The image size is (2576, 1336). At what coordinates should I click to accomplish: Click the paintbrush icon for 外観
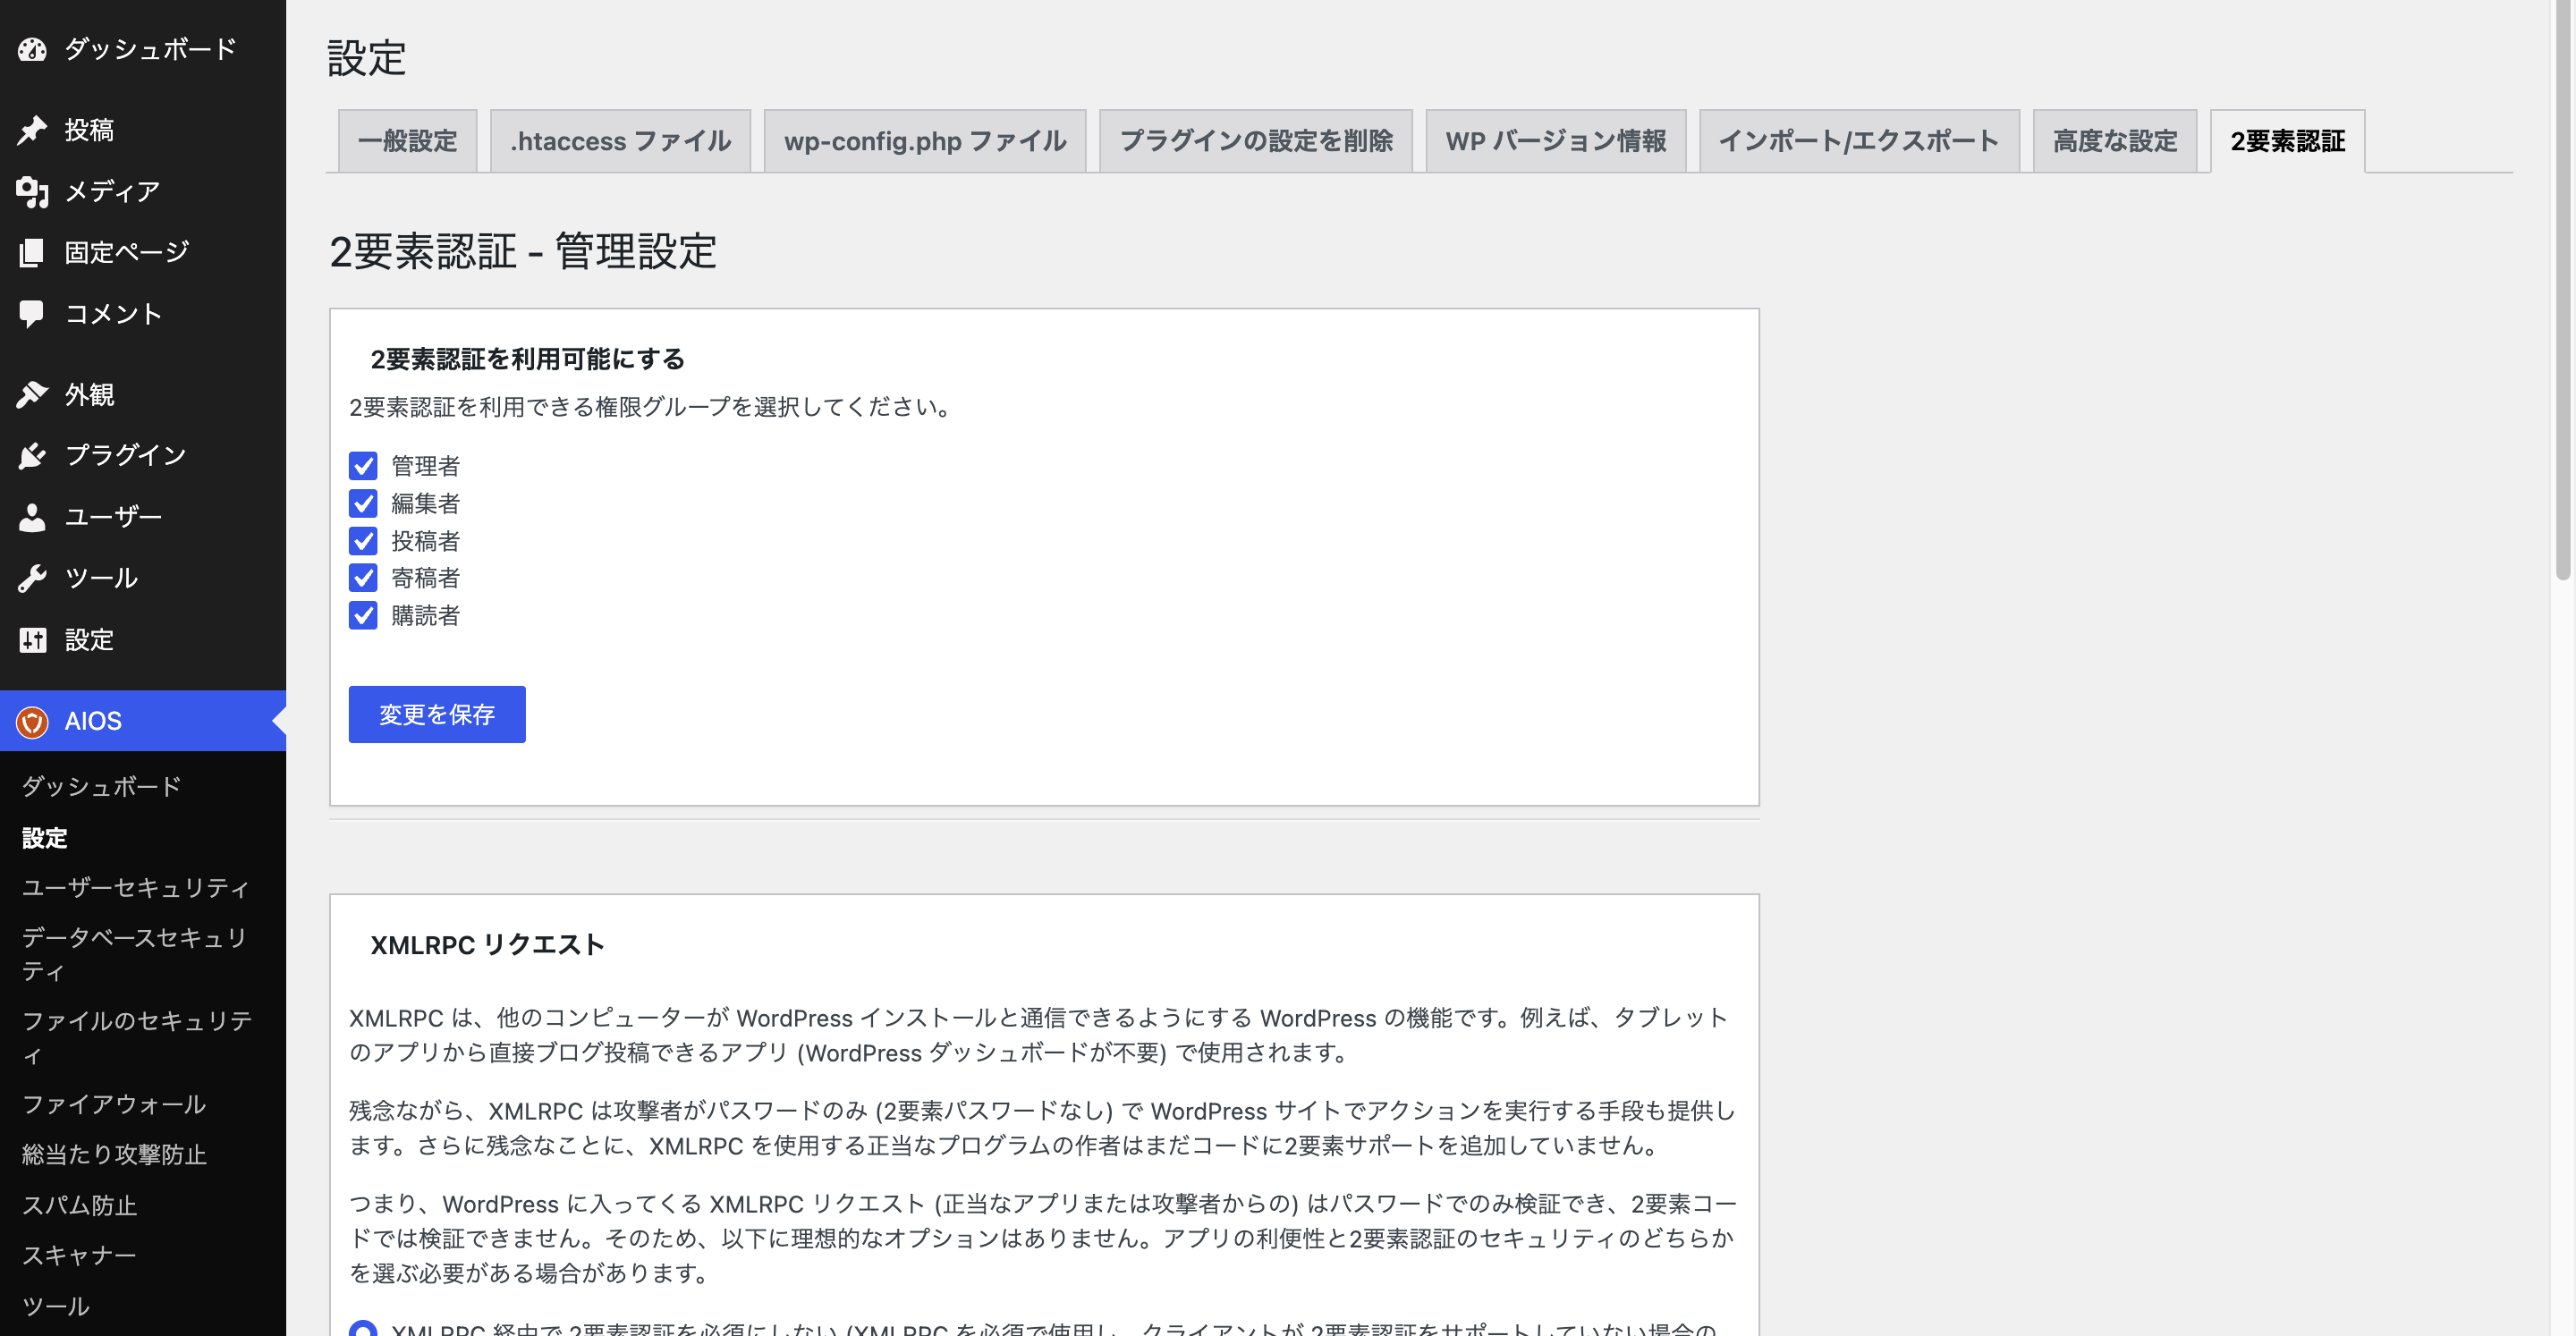pos(32,395)
